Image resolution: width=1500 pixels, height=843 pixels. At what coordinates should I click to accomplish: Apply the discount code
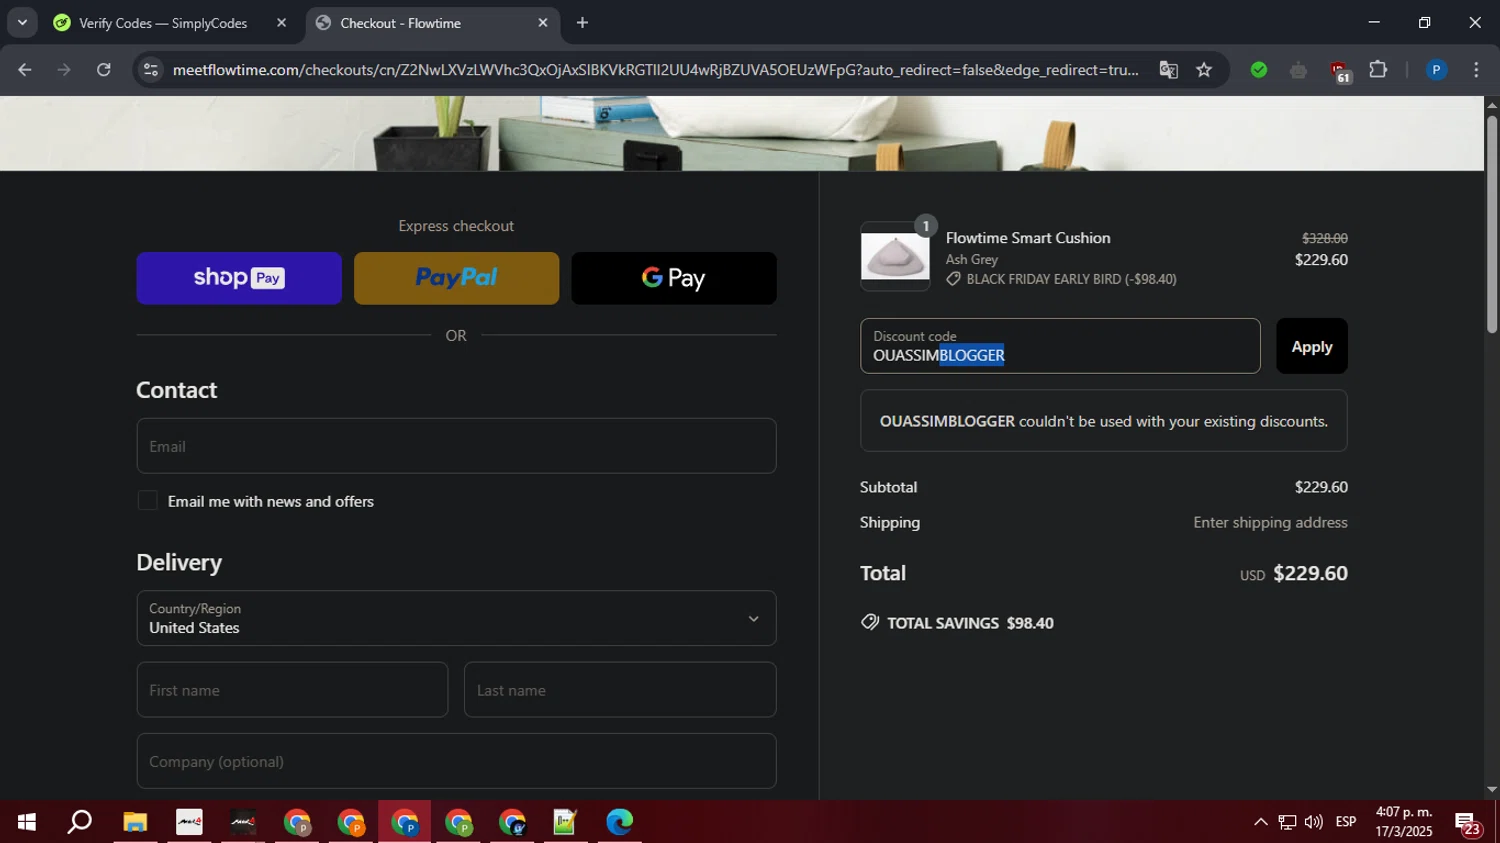(1312, 346)
